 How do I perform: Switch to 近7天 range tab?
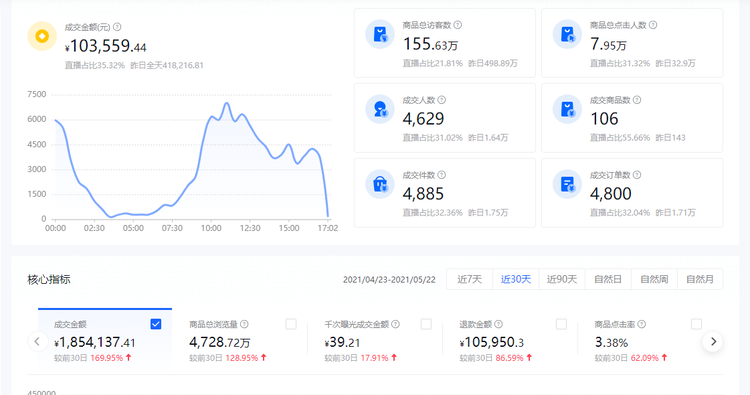click(x=469, y=279)
